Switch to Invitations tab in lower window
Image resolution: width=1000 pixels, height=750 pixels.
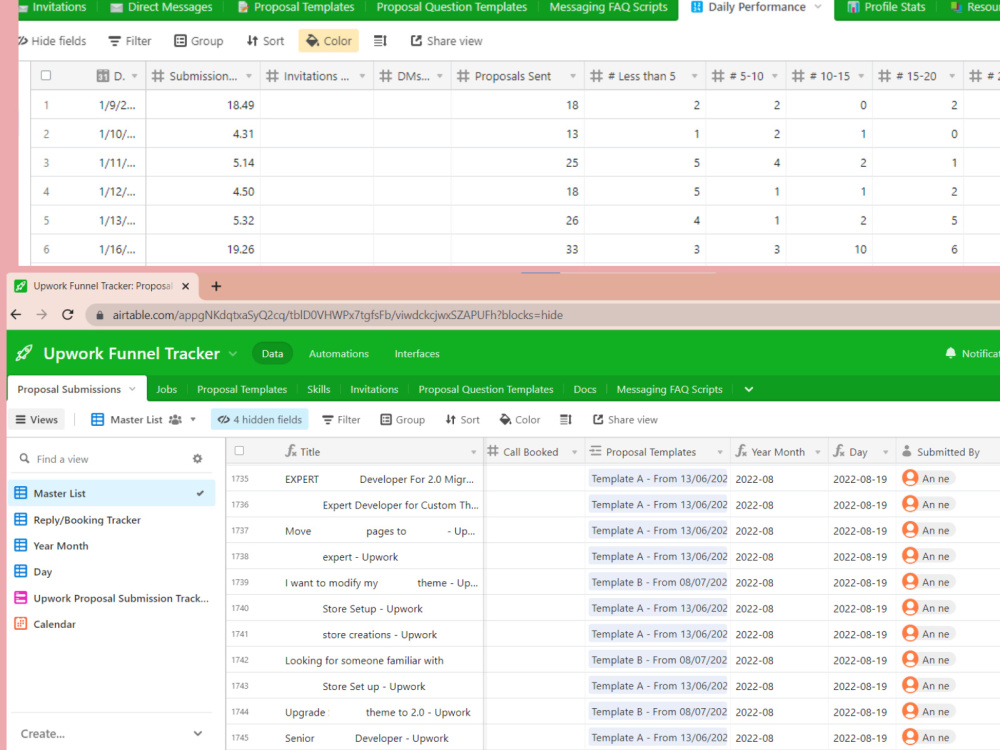[x=374, y=389]
